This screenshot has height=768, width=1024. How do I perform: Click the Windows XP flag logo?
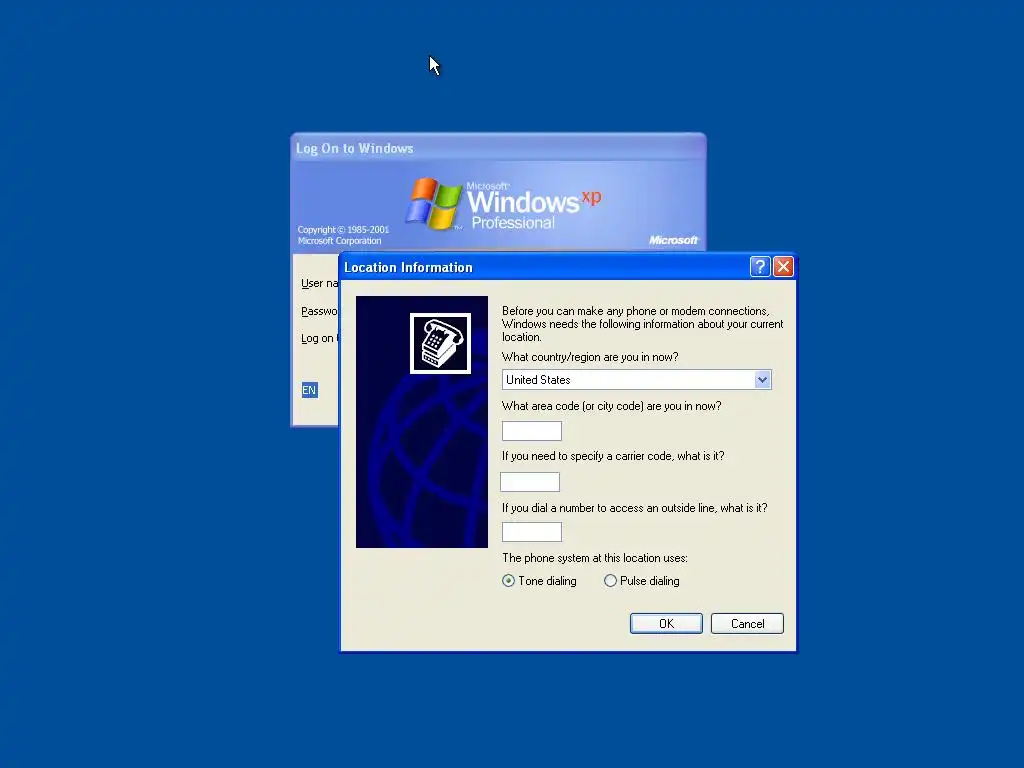tap(433, 203)
